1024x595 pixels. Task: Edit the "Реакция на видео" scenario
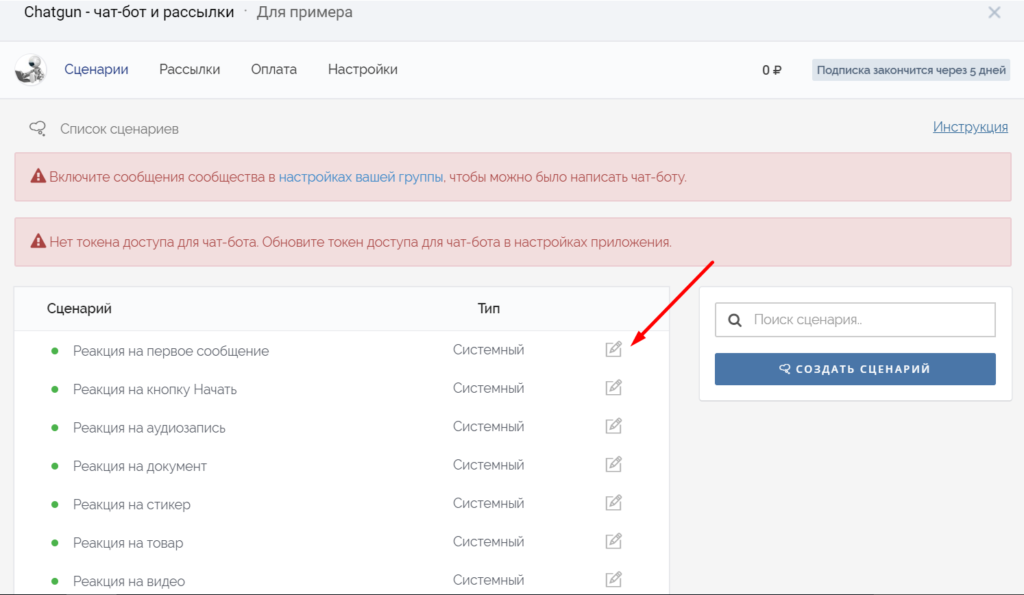[613, 579]
